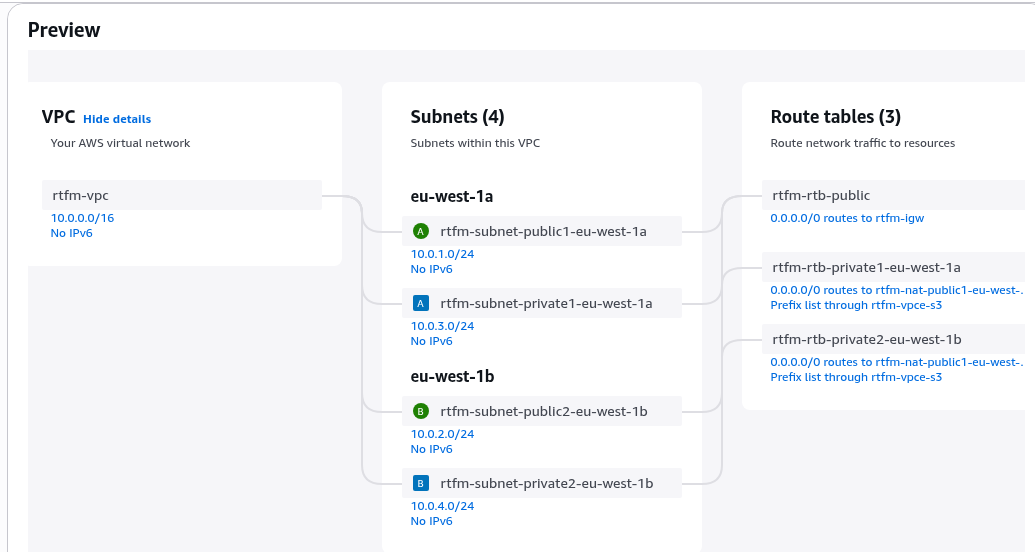
Task: Click green A icon of public1 subnet
Action: [420, 231]
